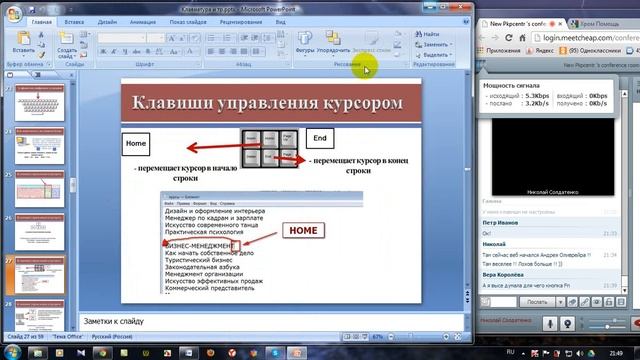Expand Clipboard (Буфер обмена) dialog launcher
This screenshot has width=640, height=360.
tap(49, 64)
